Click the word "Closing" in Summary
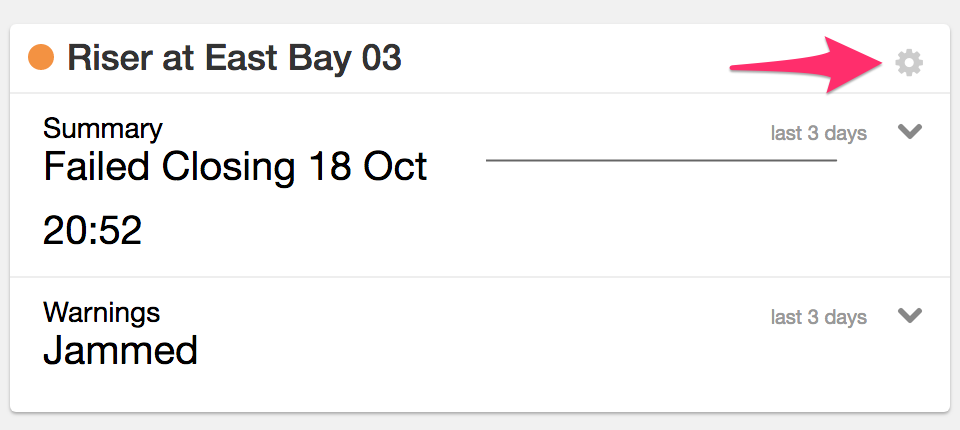Screen dimensions: 960x430 pos(222,168)
